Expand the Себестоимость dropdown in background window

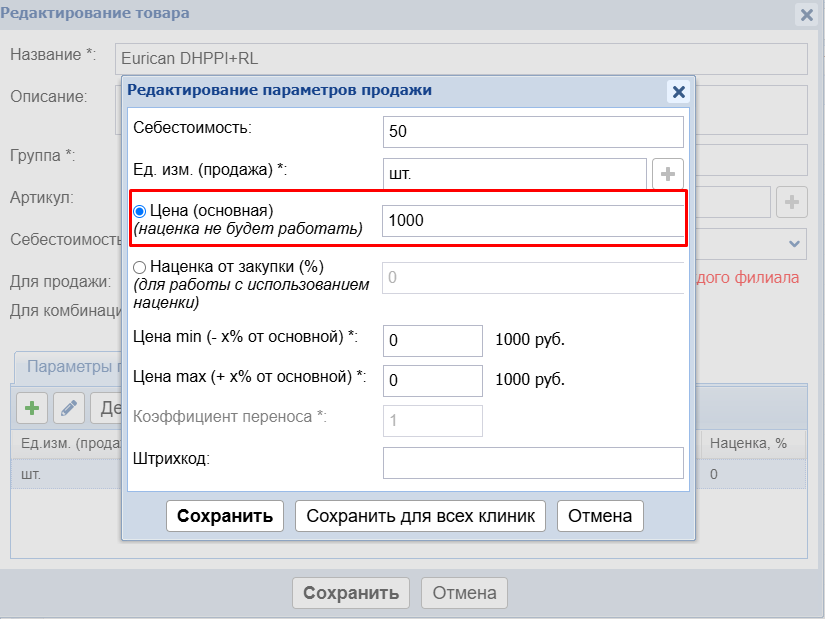point(794,244)
